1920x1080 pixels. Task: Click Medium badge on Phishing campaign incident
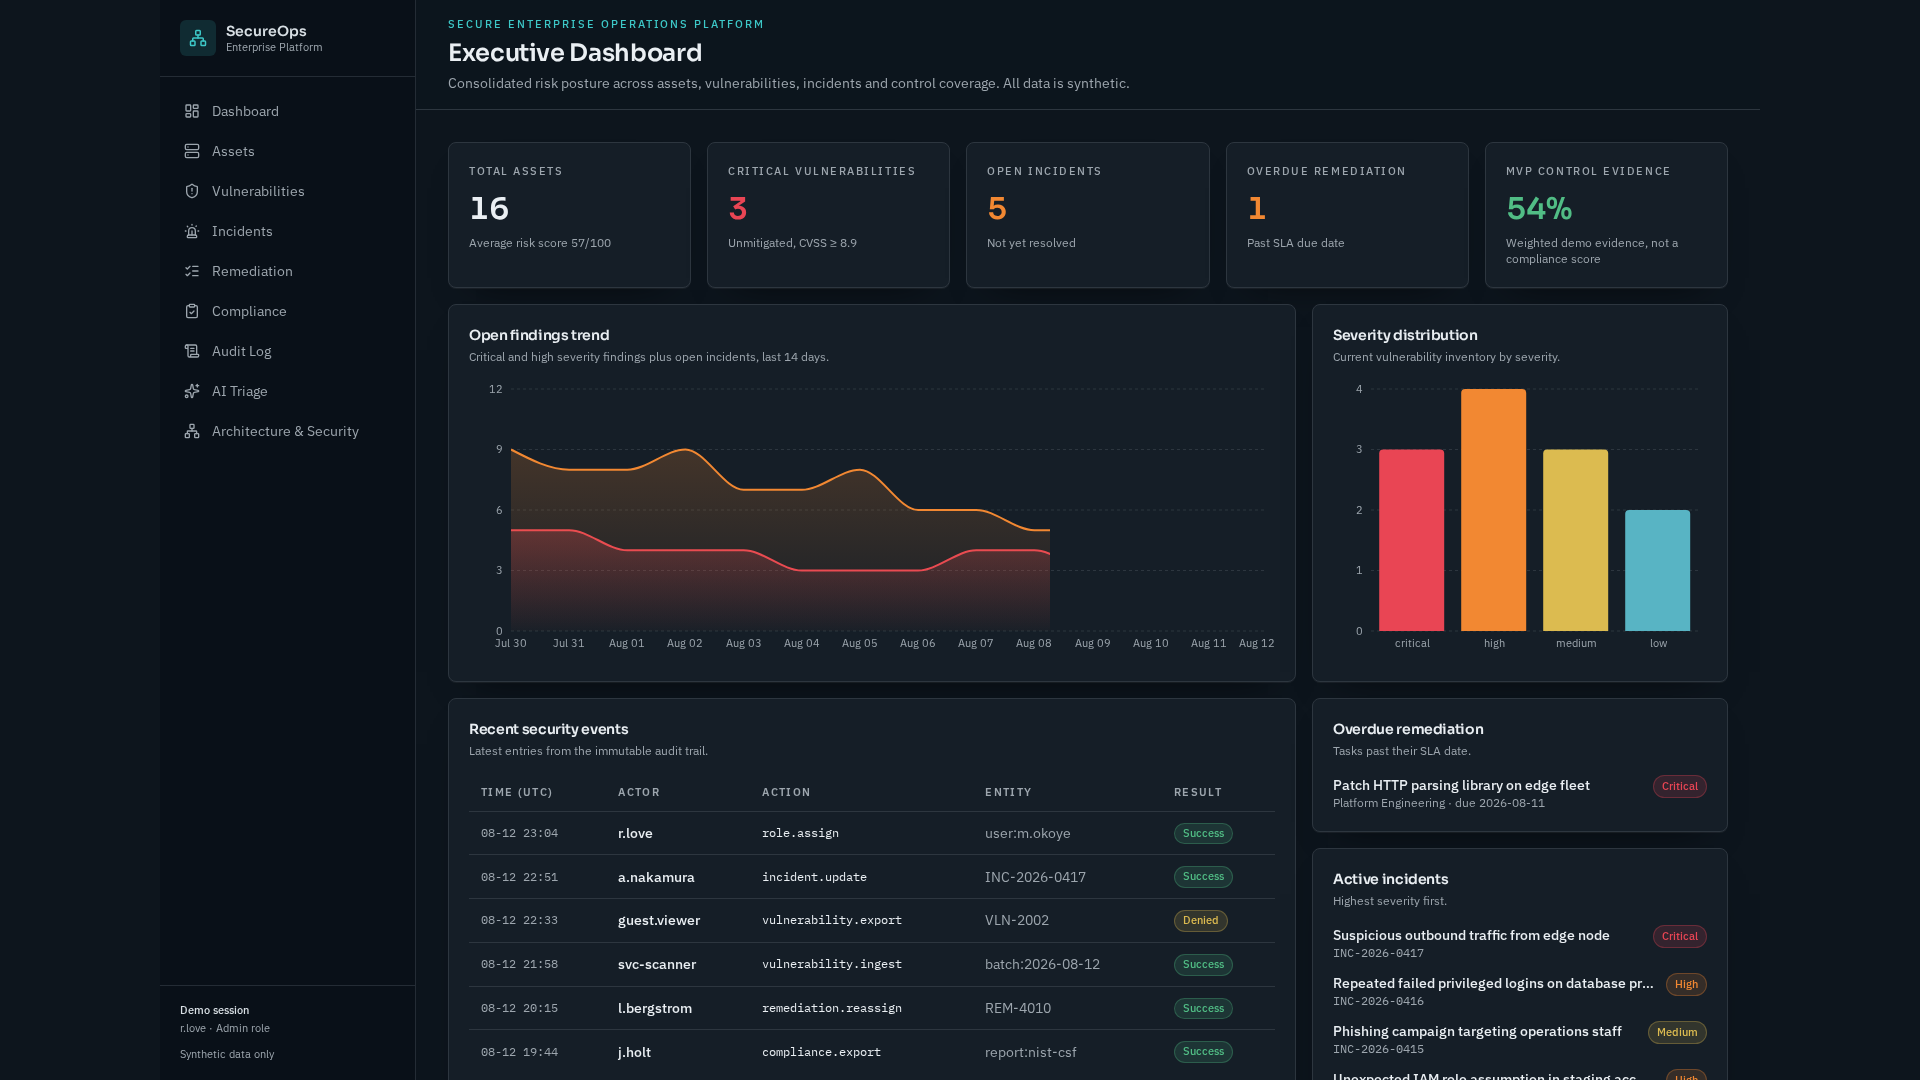pos(1677,1032)
